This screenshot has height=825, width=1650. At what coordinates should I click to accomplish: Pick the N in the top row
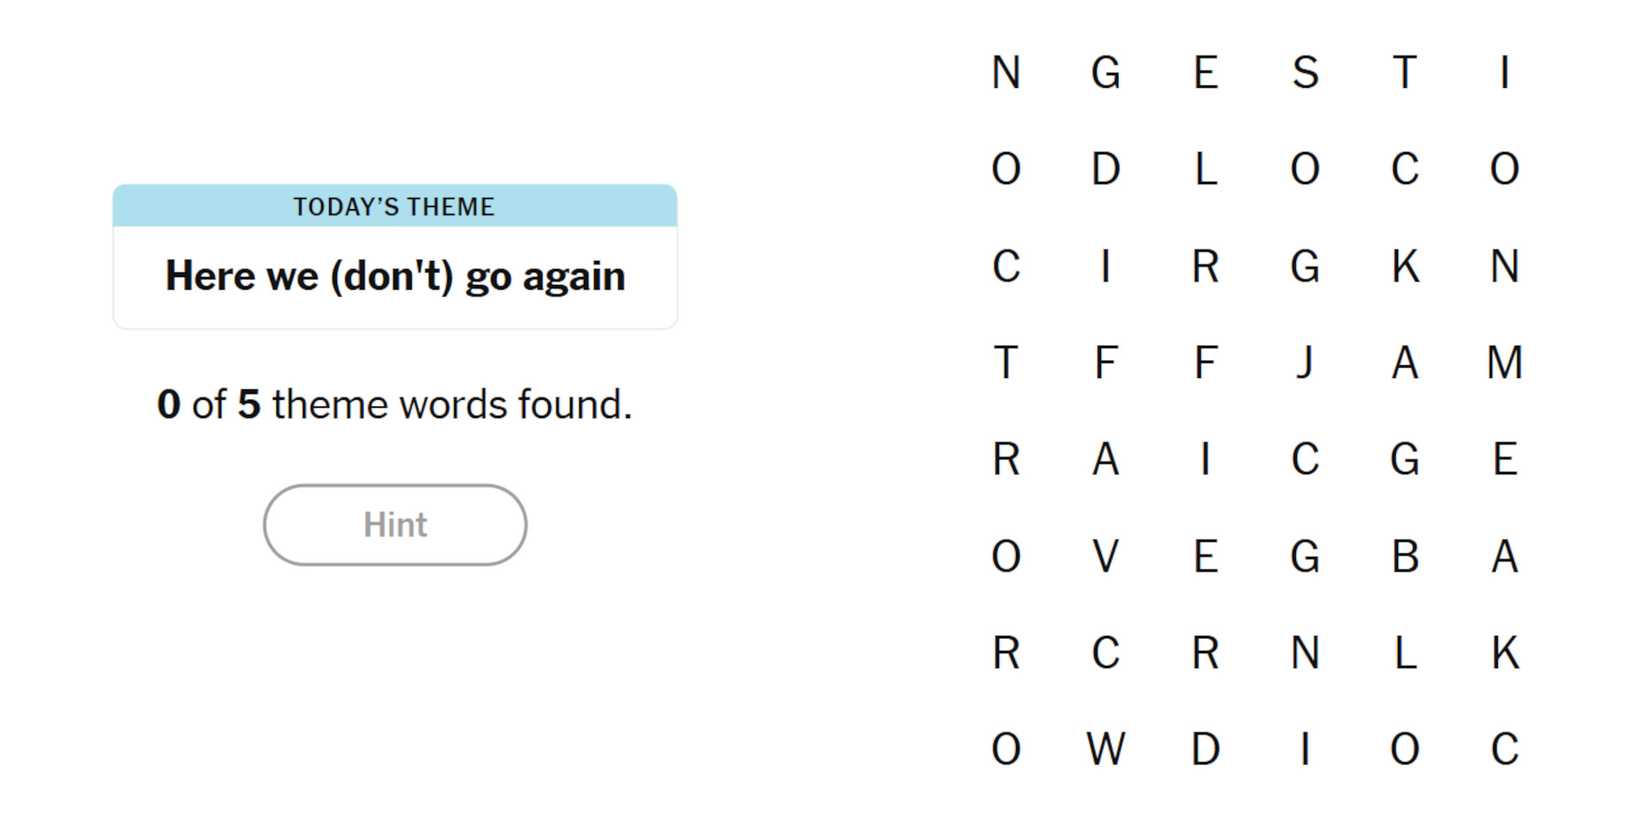click(x=1006, y=73)
